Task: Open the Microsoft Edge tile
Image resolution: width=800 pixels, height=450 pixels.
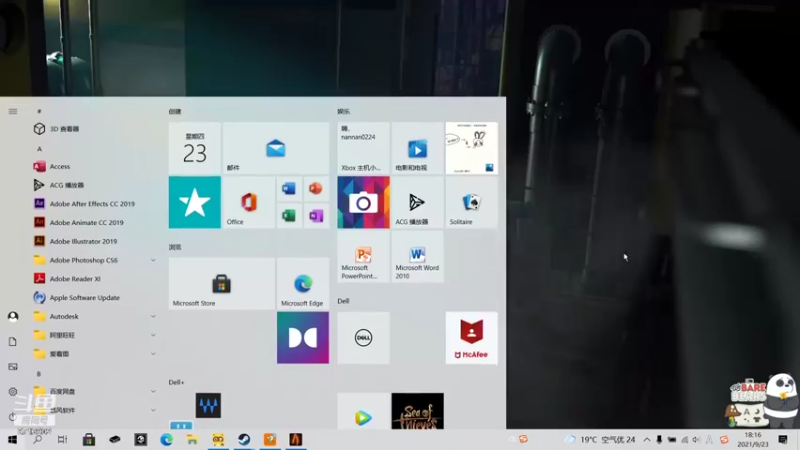Action: coord(303,283)
